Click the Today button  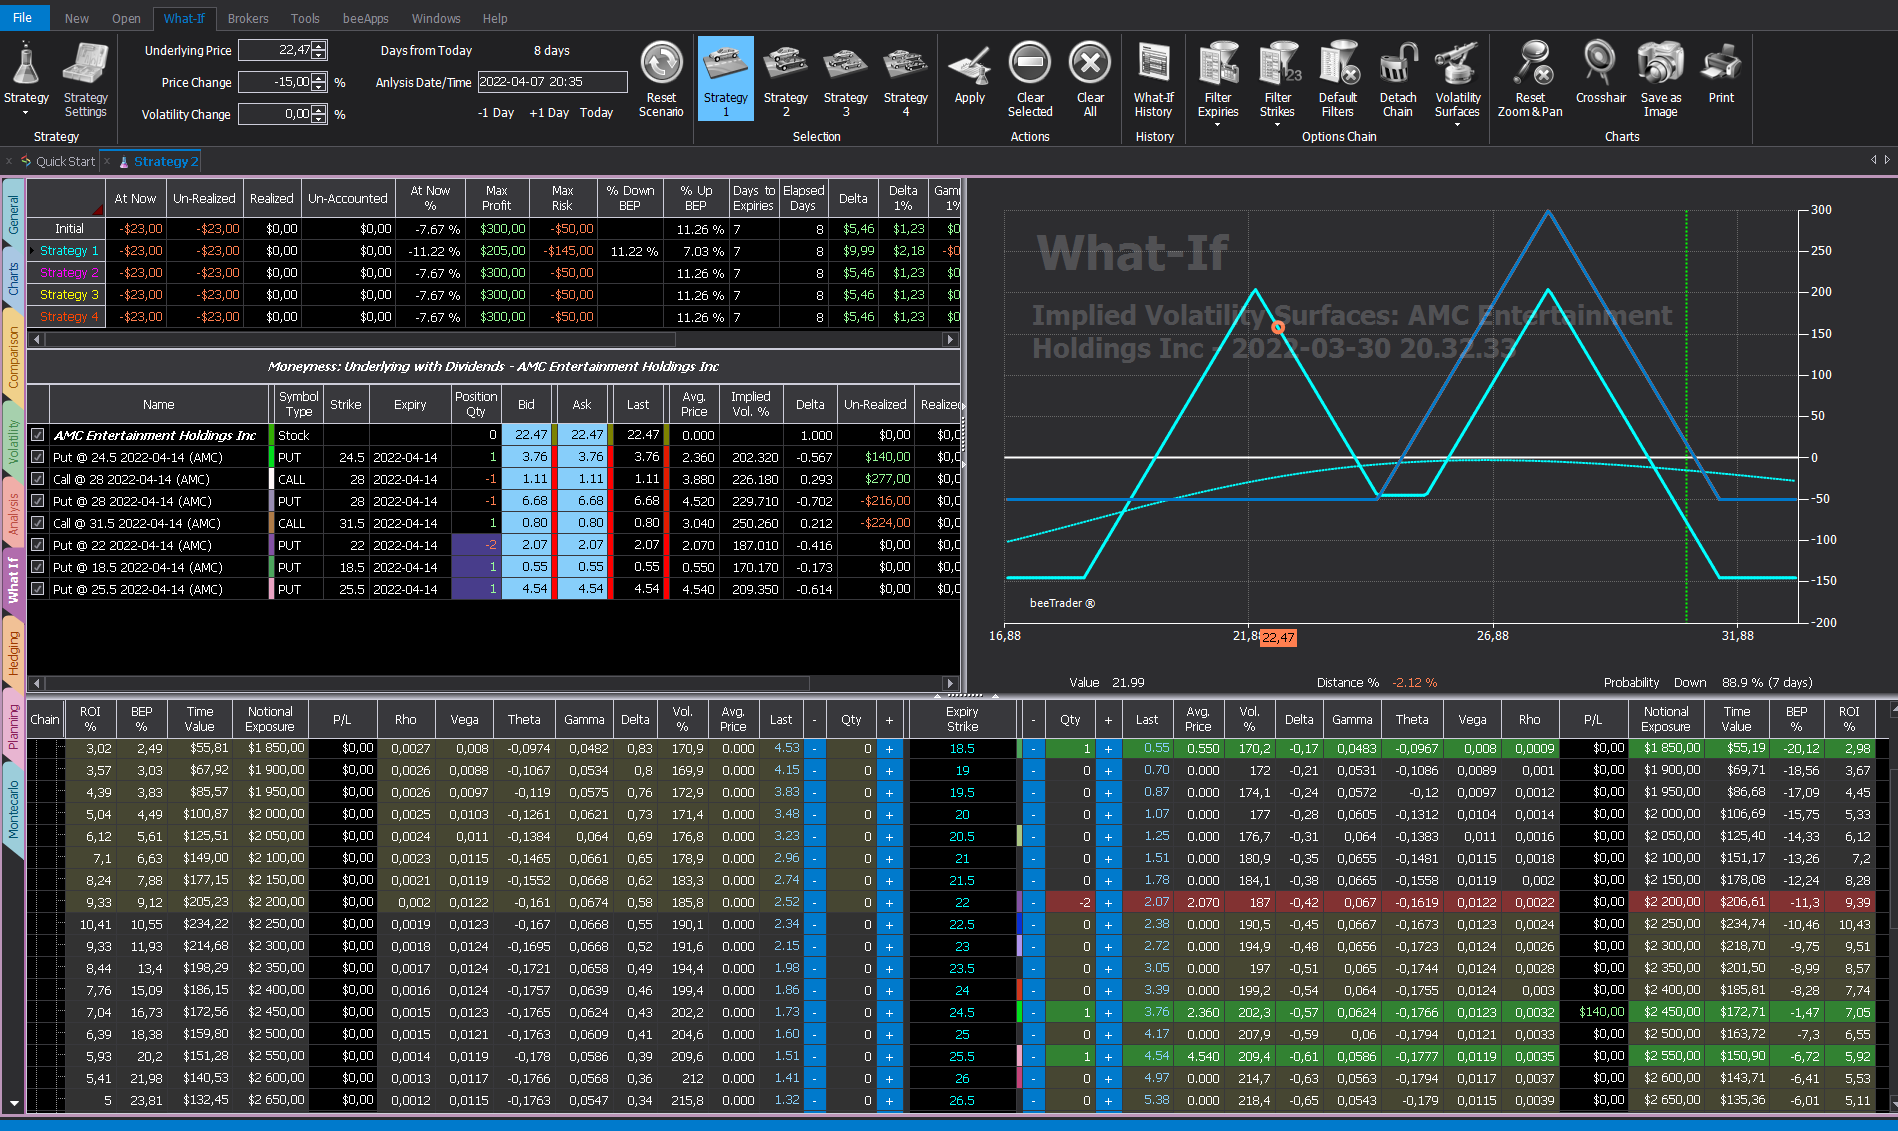pos(597,113)
